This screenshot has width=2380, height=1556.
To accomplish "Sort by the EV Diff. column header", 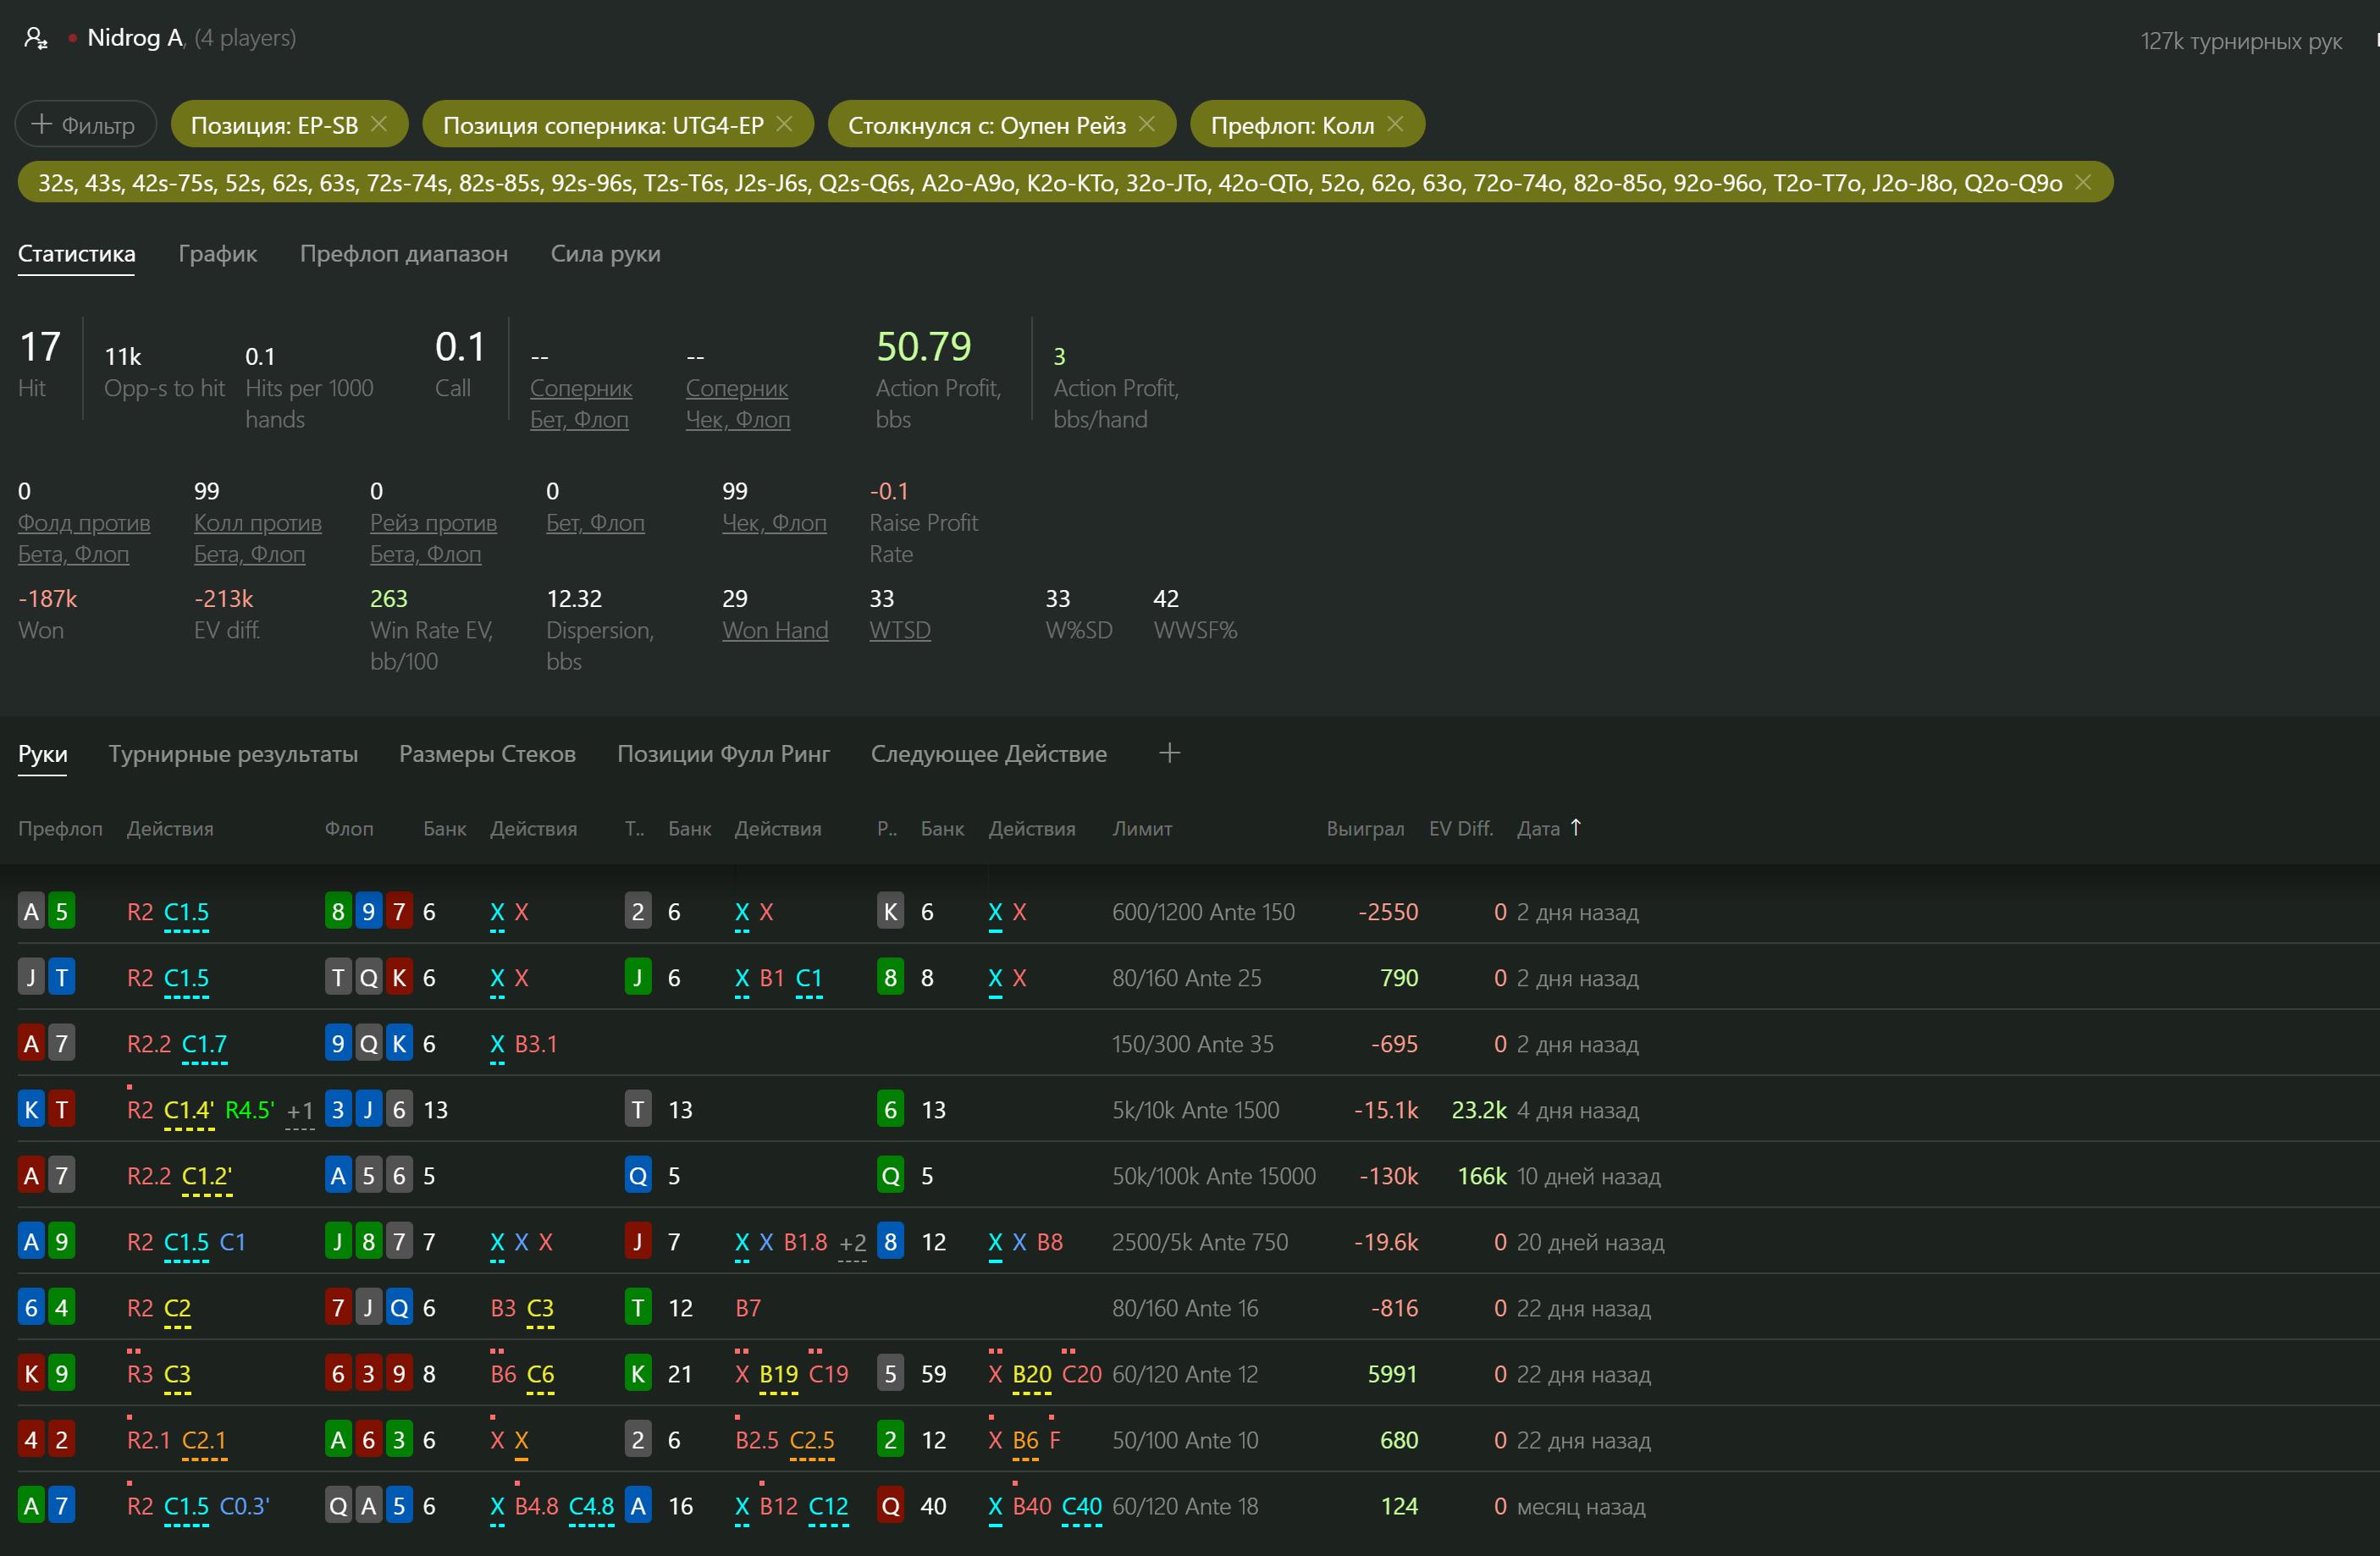I will pyautogui.click(x=1461, y=829).
